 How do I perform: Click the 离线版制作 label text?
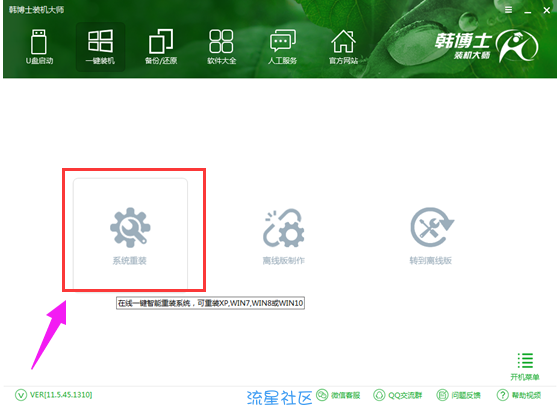[x=283, y=261]
